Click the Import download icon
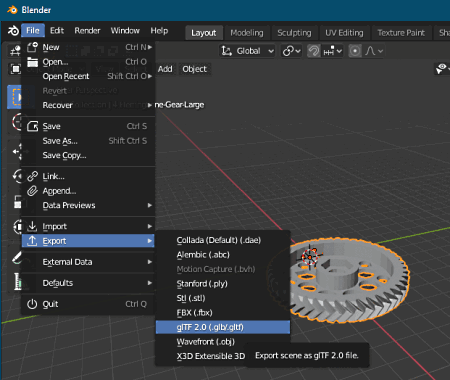This screenshot has height=380, width=450. 32,226
